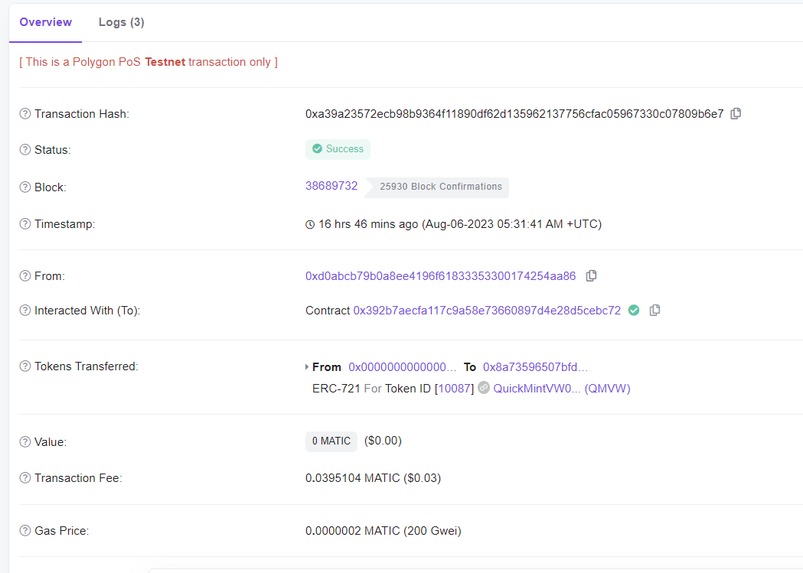
Task: Click the help icon next to Timestamp
Action: pyautogui.click(x=25, y=224)
